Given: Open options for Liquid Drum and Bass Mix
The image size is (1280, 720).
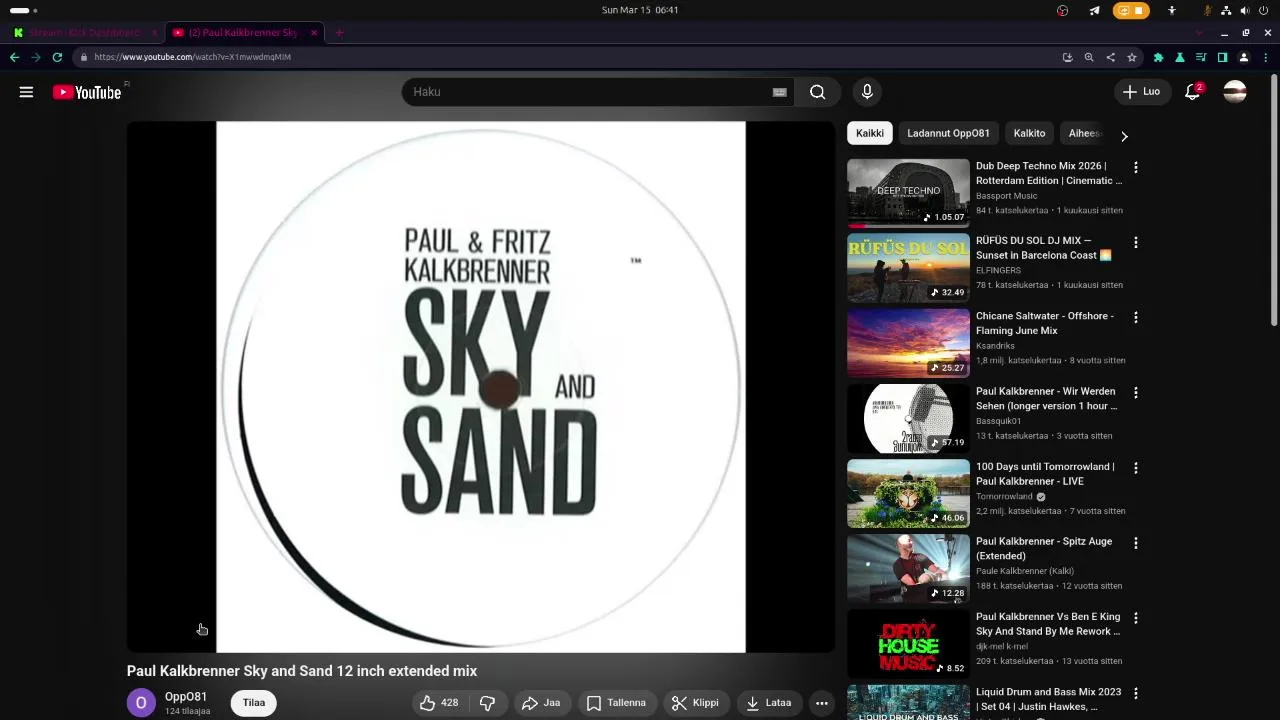Looking at the screenshot, I should click(1136, 694).
